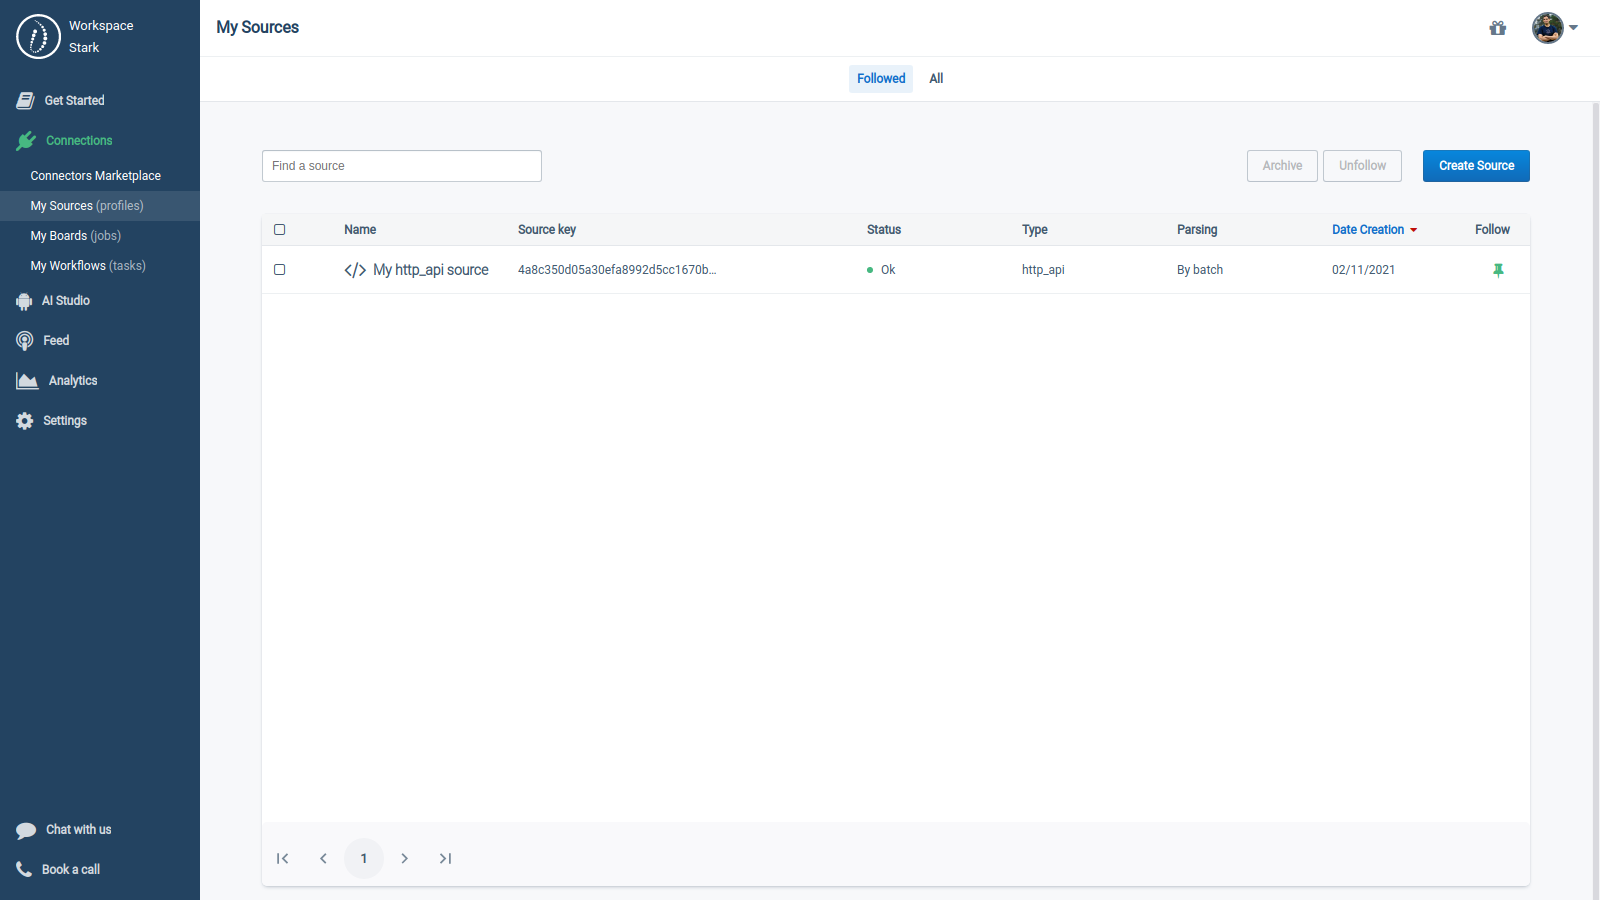
Task: Click the http_api type cell
Action: (1043, 270)
